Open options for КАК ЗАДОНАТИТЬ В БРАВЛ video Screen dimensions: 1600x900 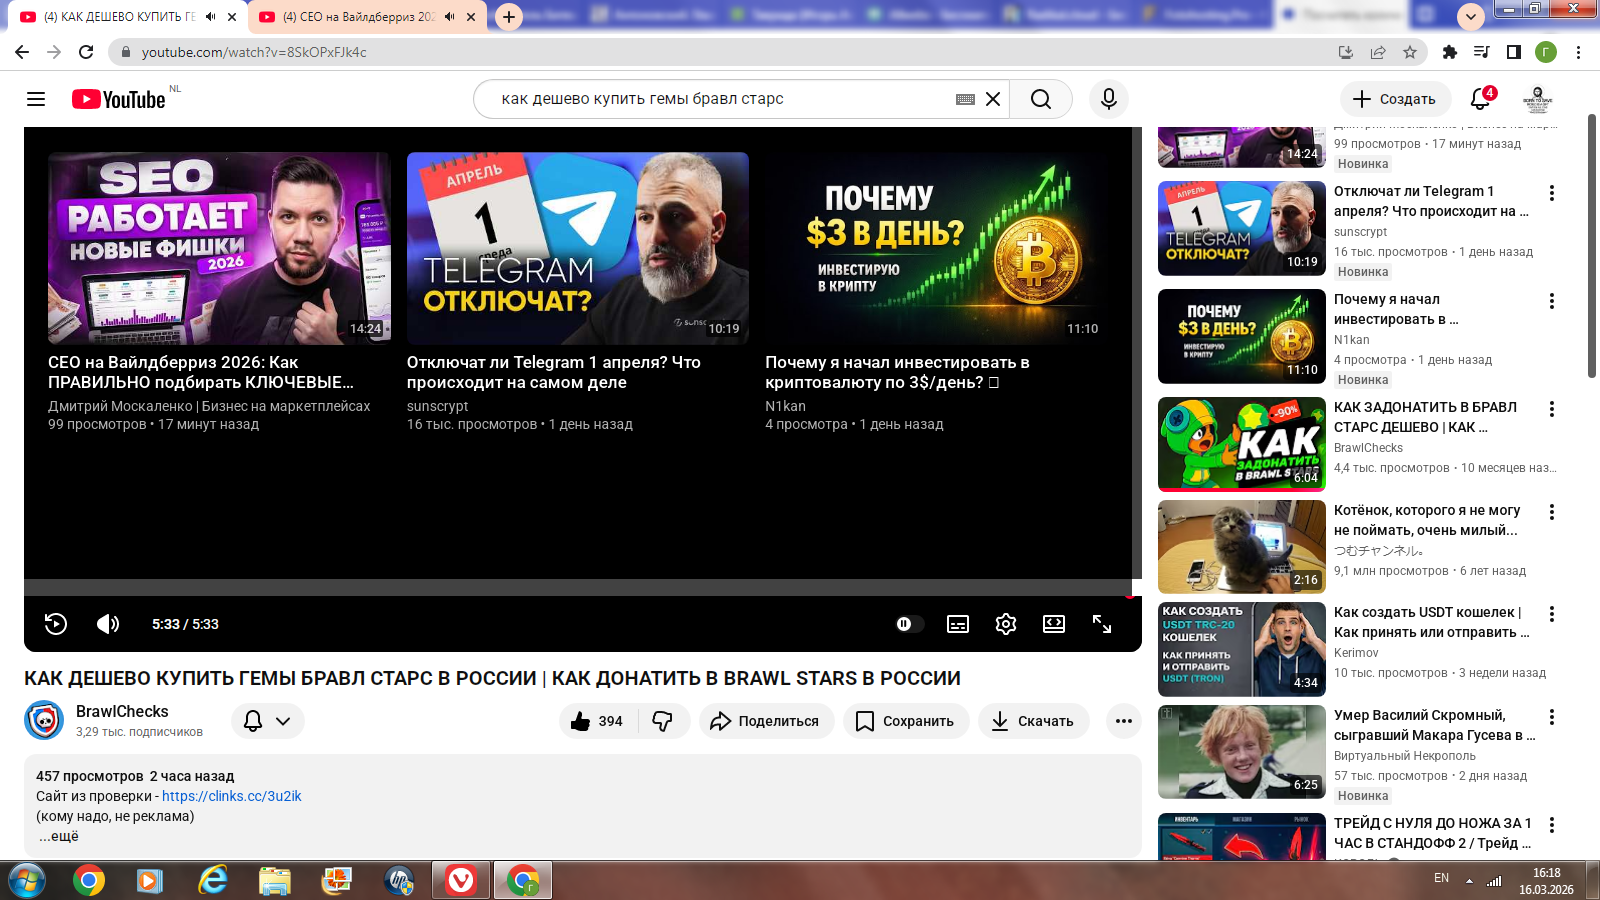point(1552,409)
